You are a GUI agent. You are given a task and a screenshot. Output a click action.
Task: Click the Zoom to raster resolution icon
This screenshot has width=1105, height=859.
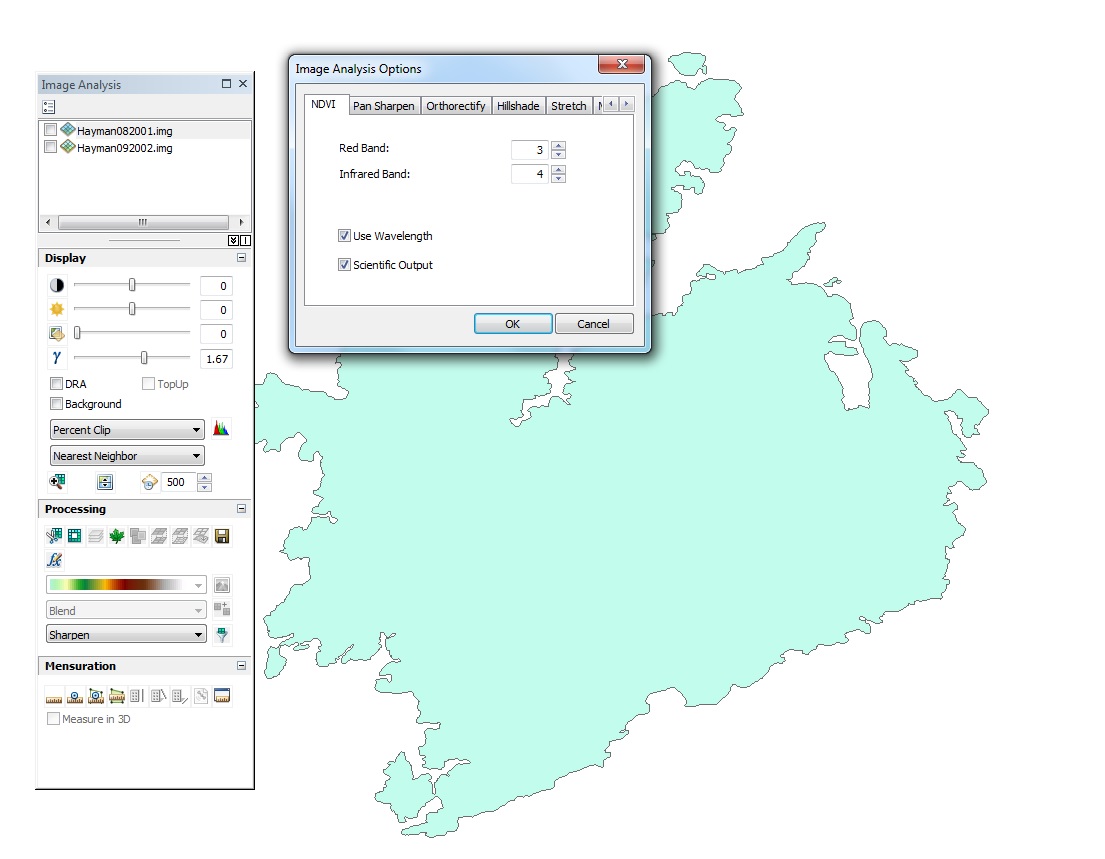(x=58, y=482)
